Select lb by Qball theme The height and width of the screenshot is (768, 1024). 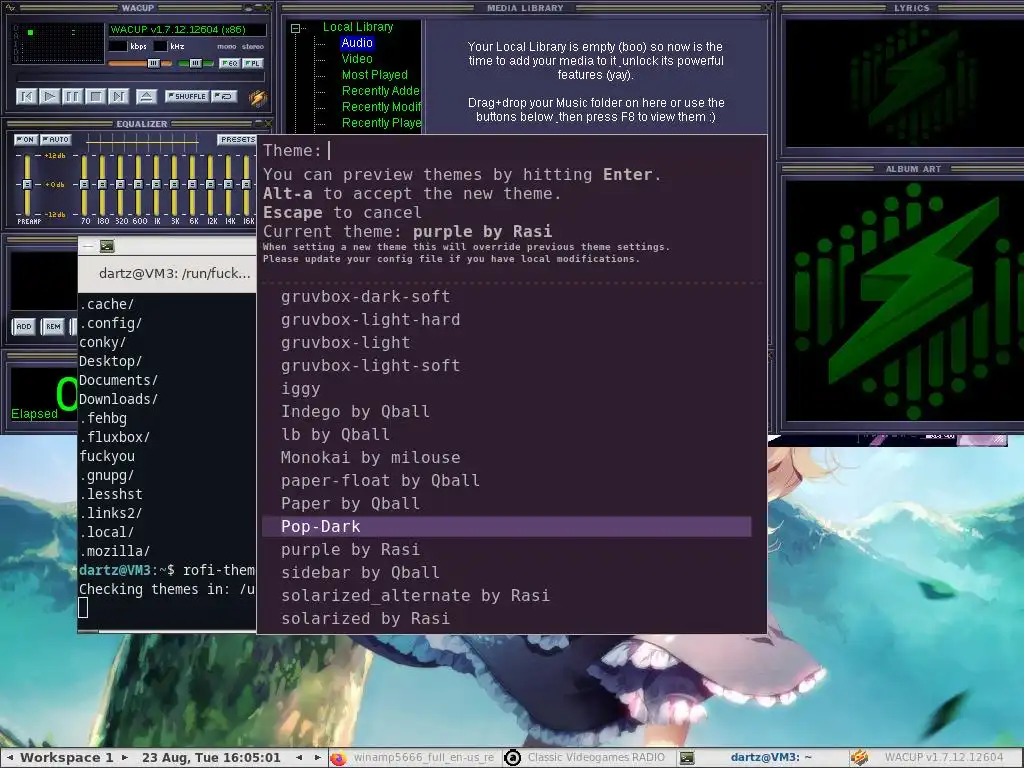pyautogui.click(x=507, y=434)
